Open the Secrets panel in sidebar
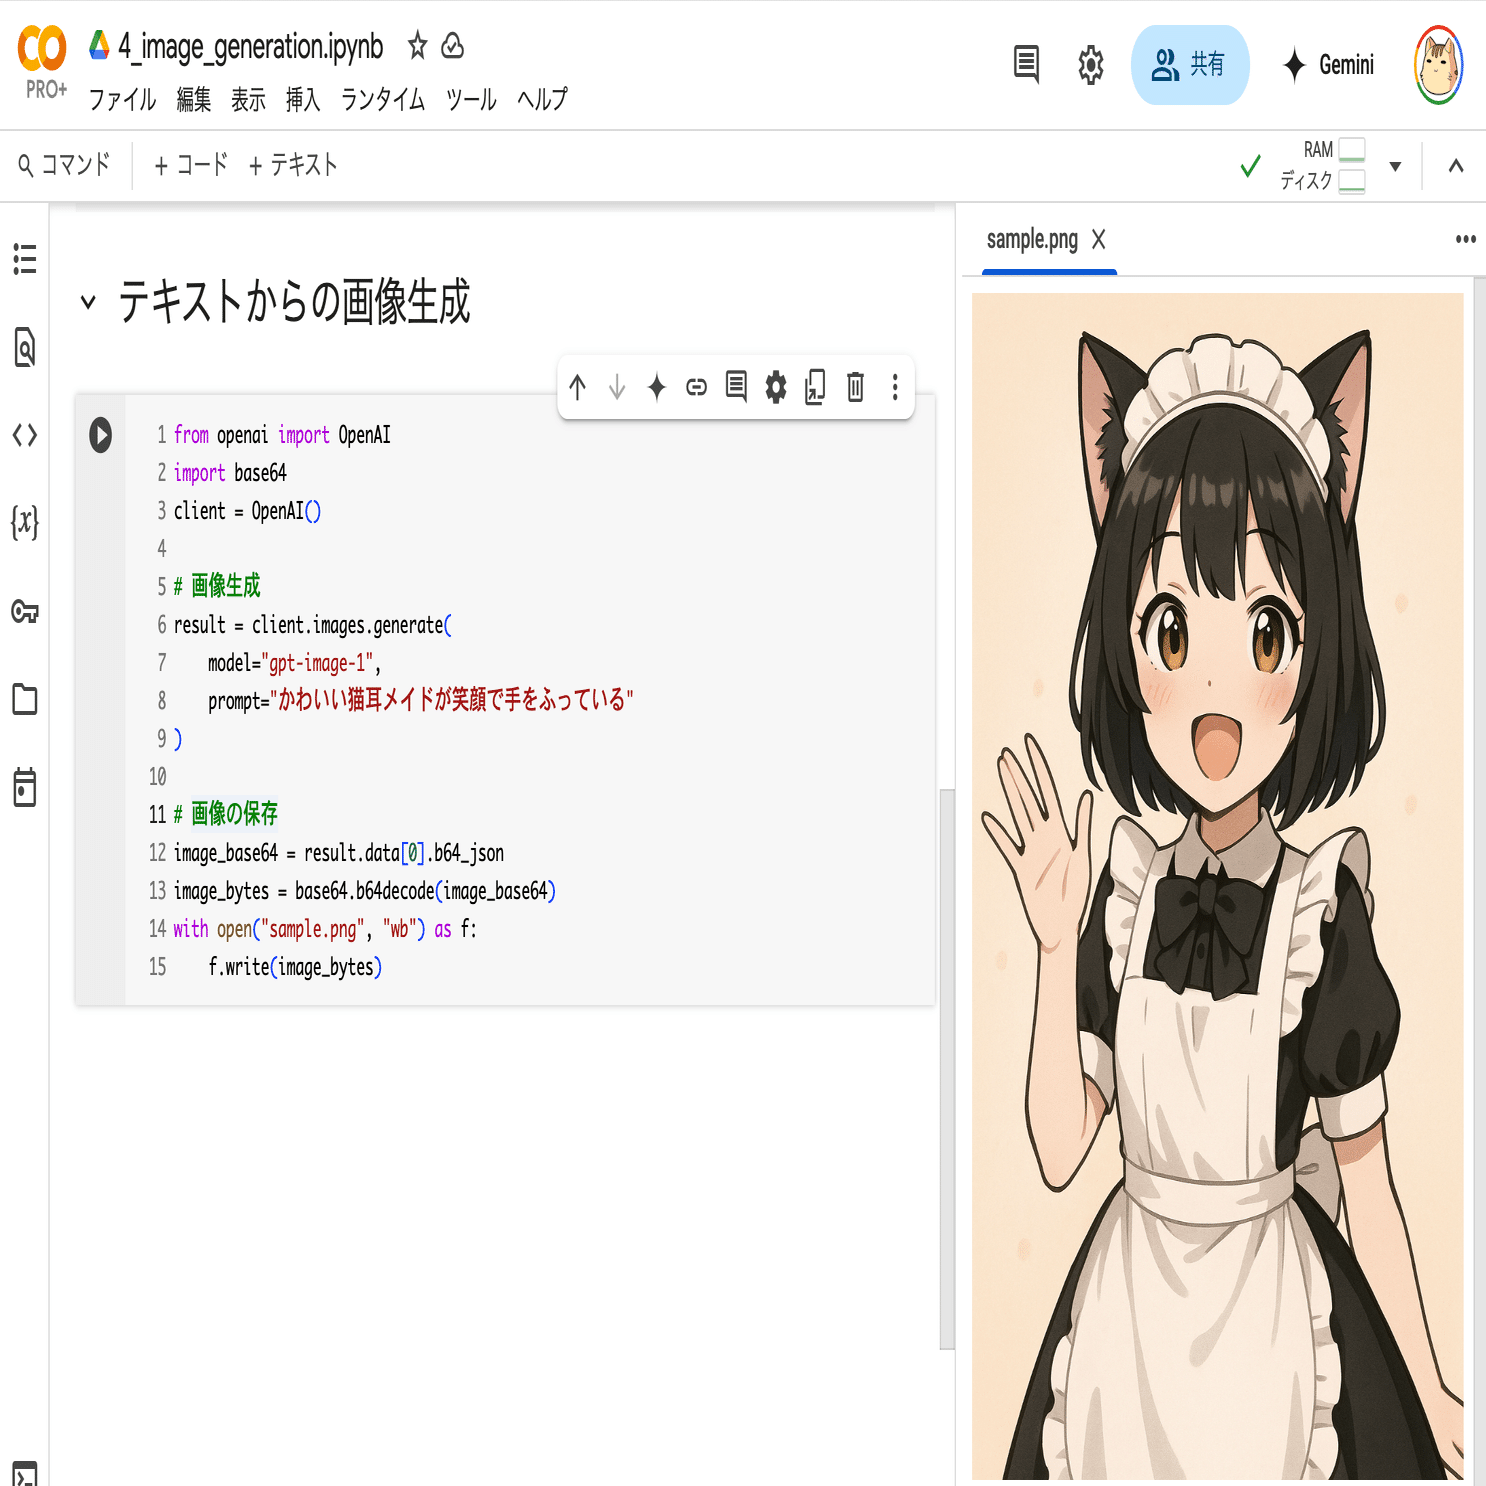 tap(25, 613)
